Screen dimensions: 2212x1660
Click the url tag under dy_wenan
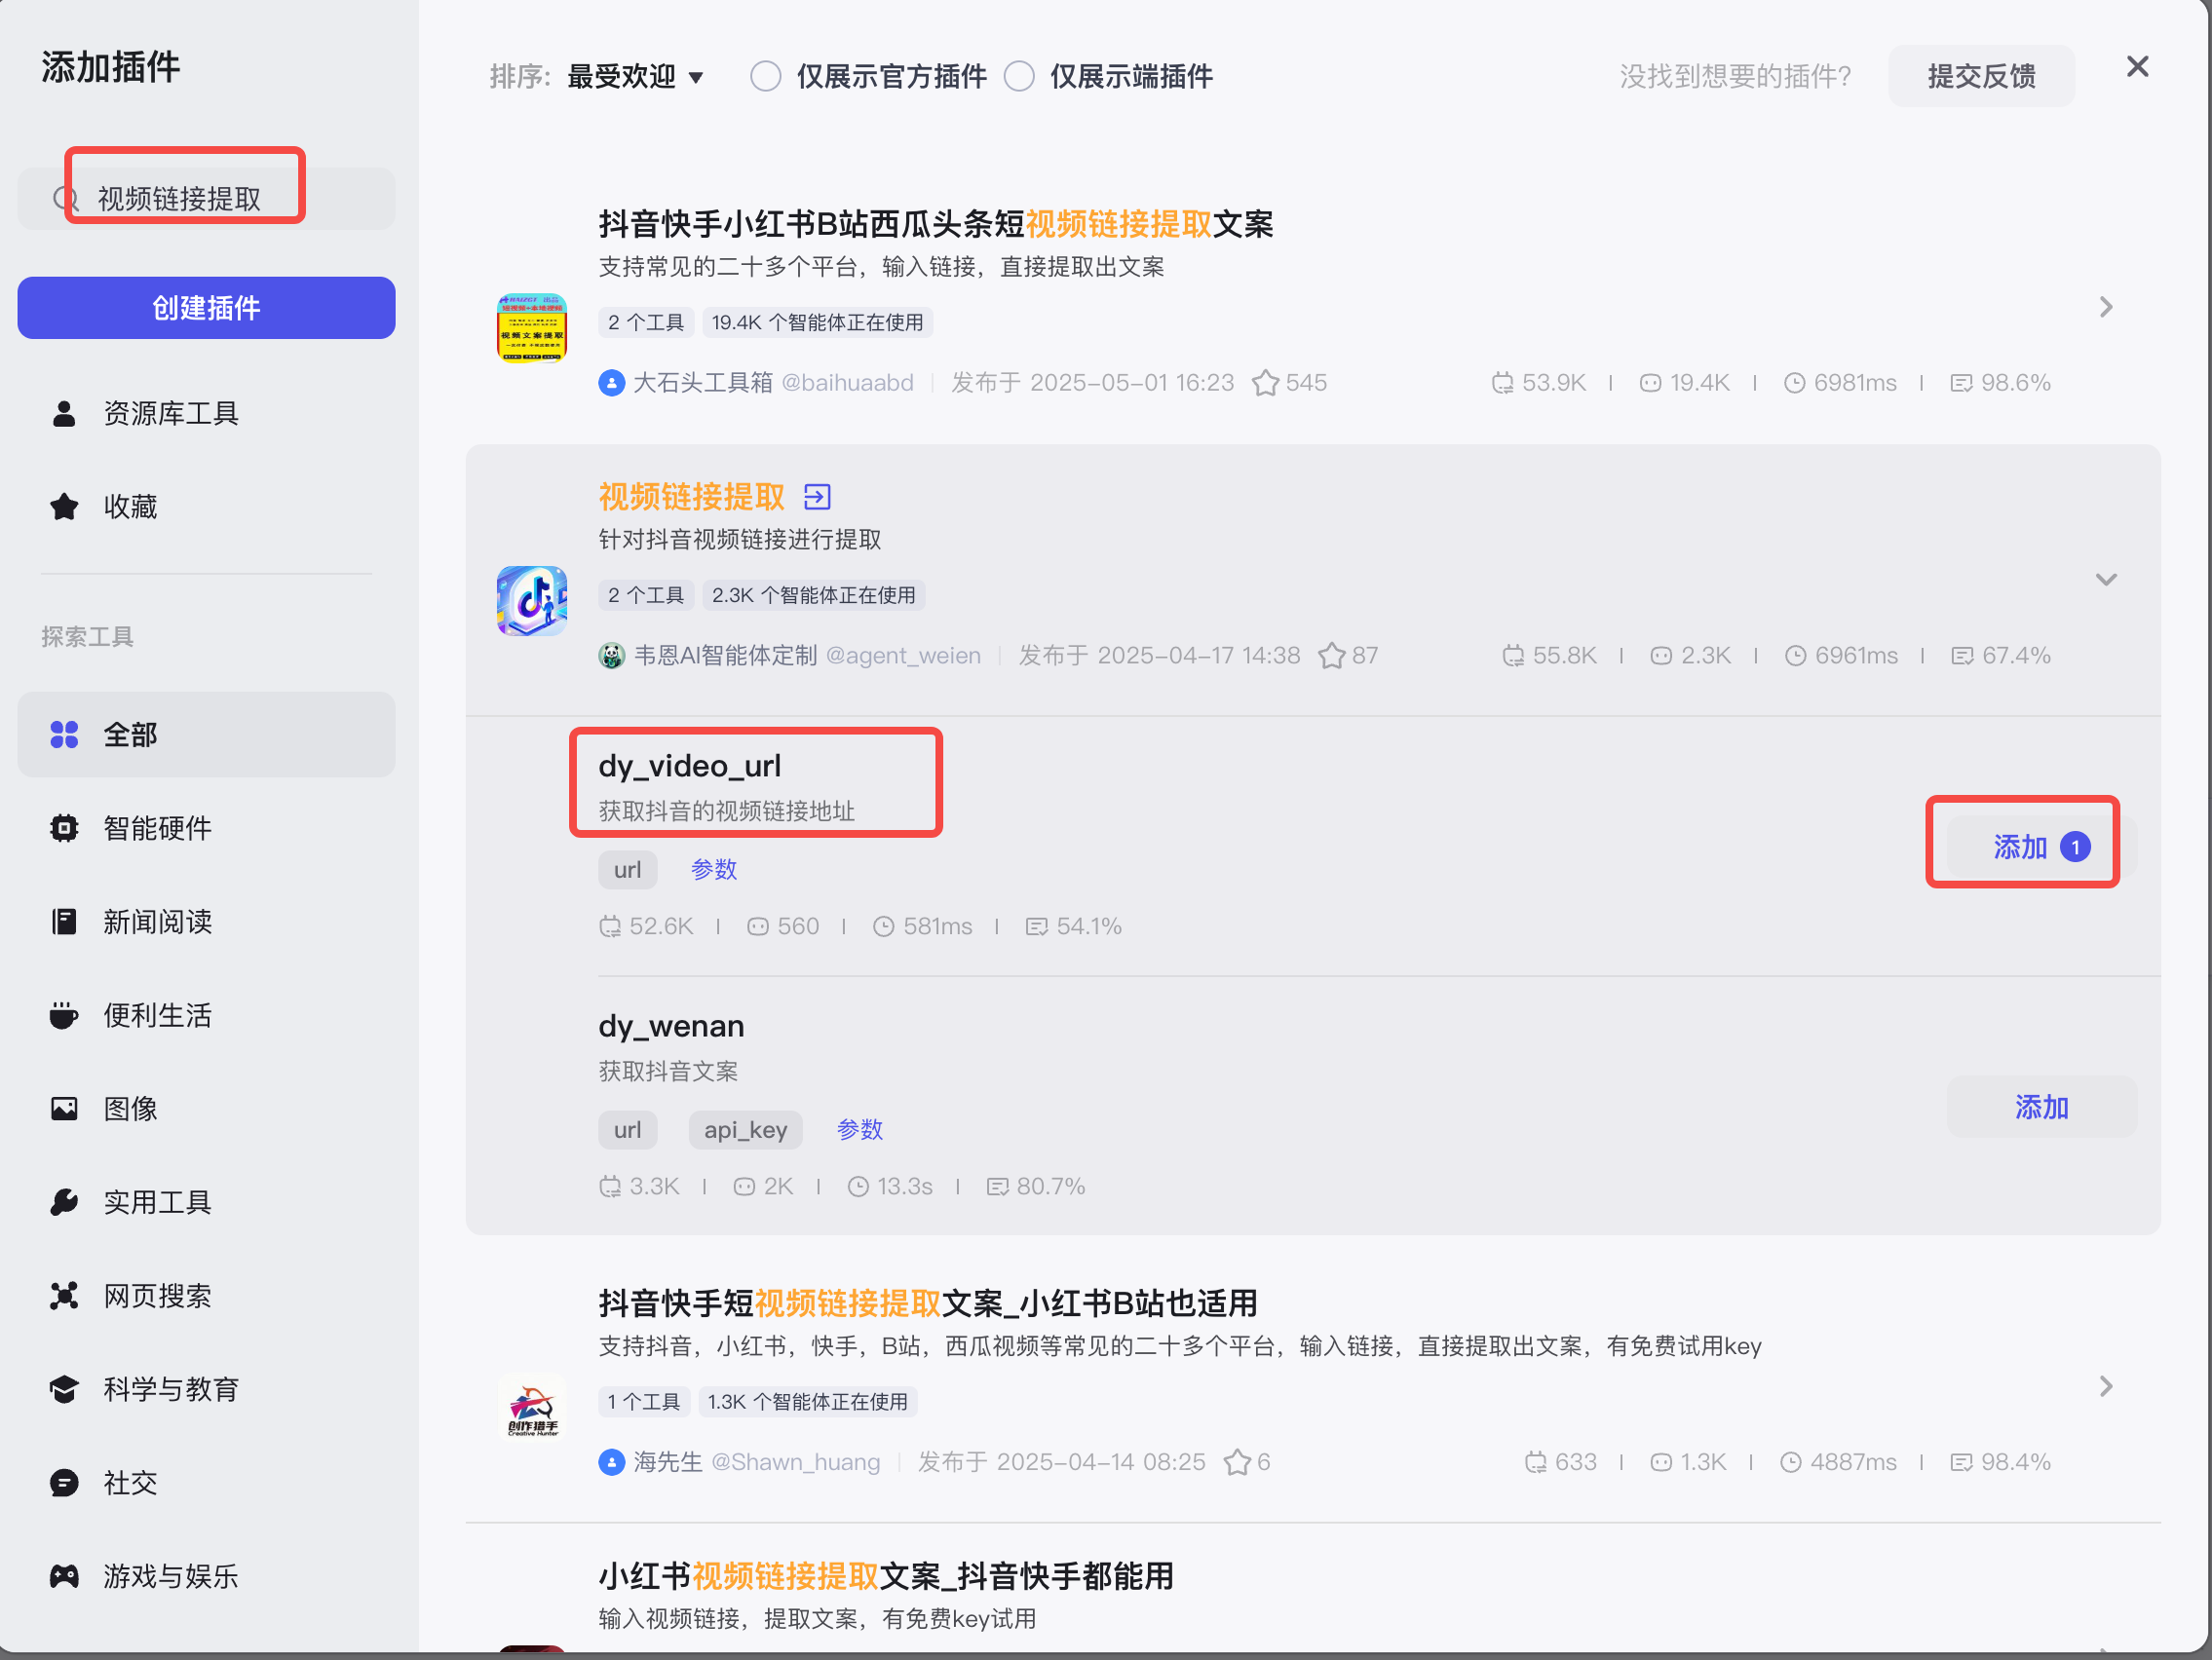627,1130
